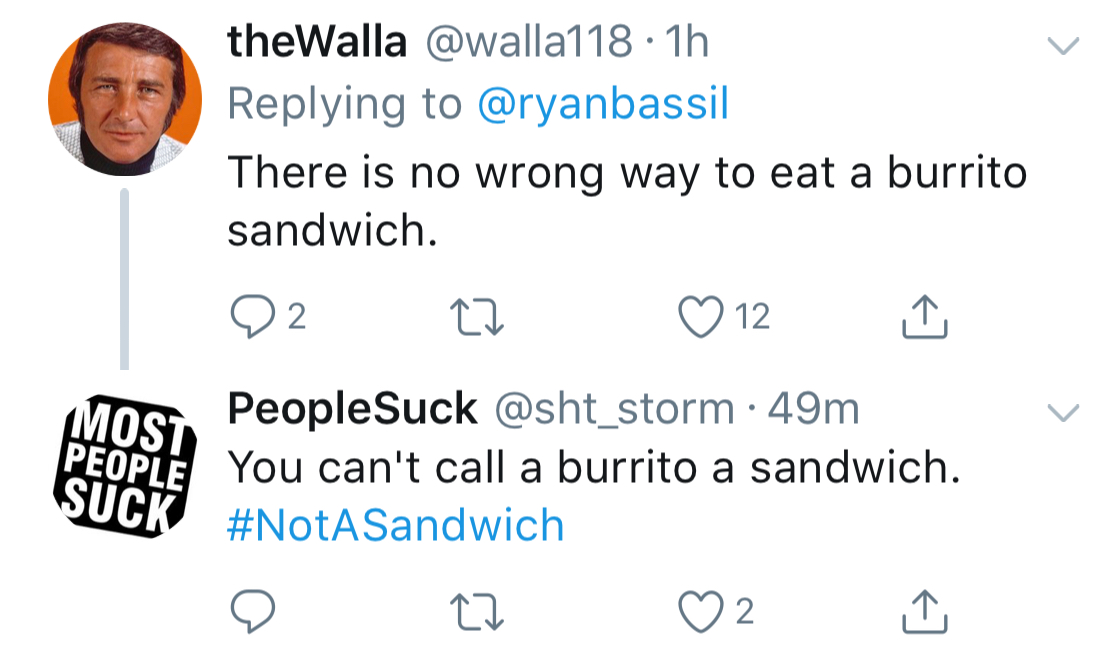Open theWalla's tweet text for details
This screenshot has width=1112, height=655.
pyautogui.click(x=626, y=201)
